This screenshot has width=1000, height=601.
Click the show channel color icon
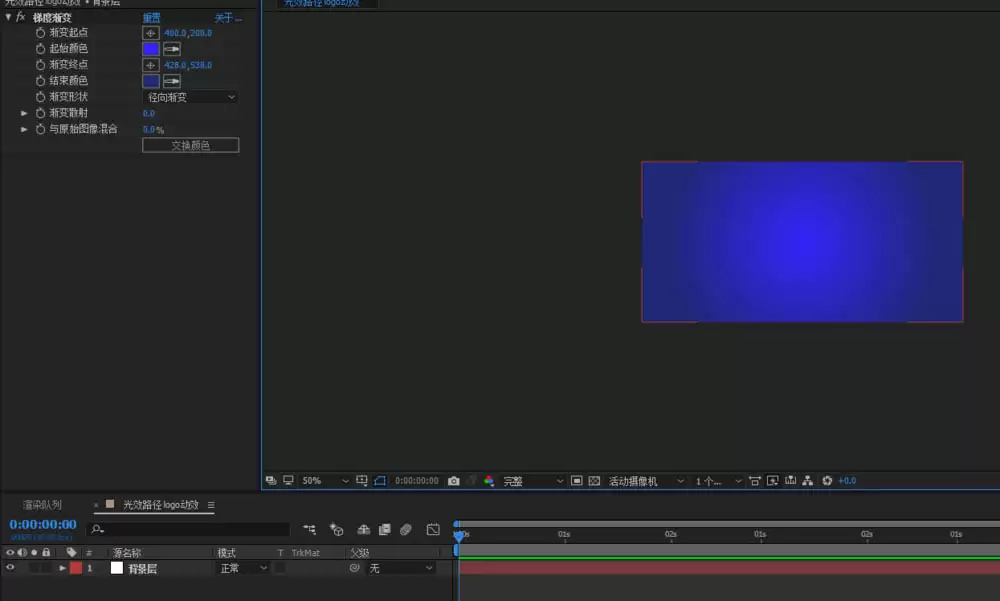point(489,481)
